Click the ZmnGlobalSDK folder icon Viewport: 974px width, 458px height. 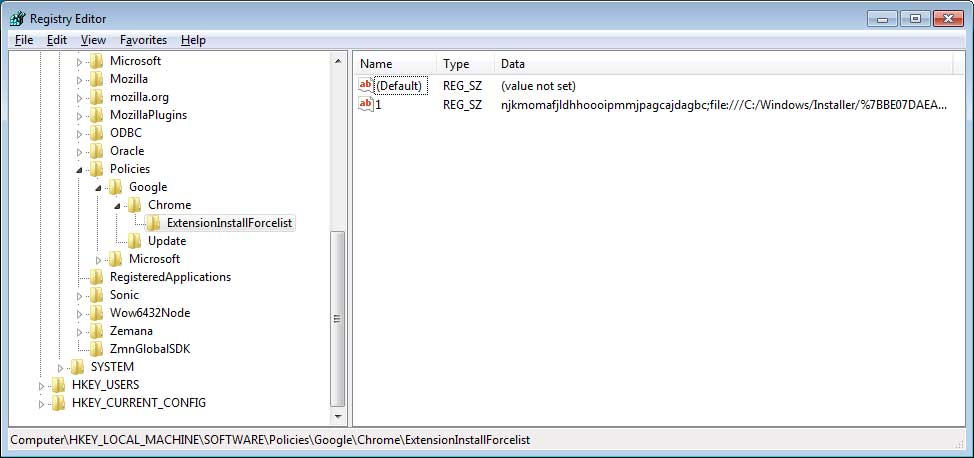(x=96, y=349)
